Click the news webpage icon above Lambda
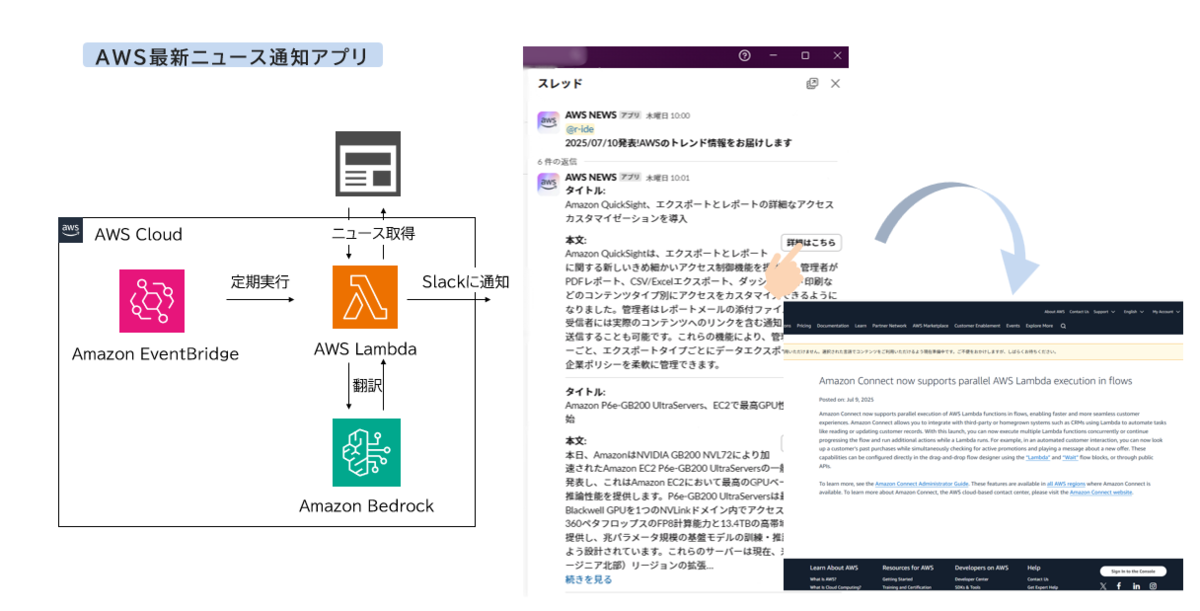Viewport: 1200px width, 611px height. [367, 165]
